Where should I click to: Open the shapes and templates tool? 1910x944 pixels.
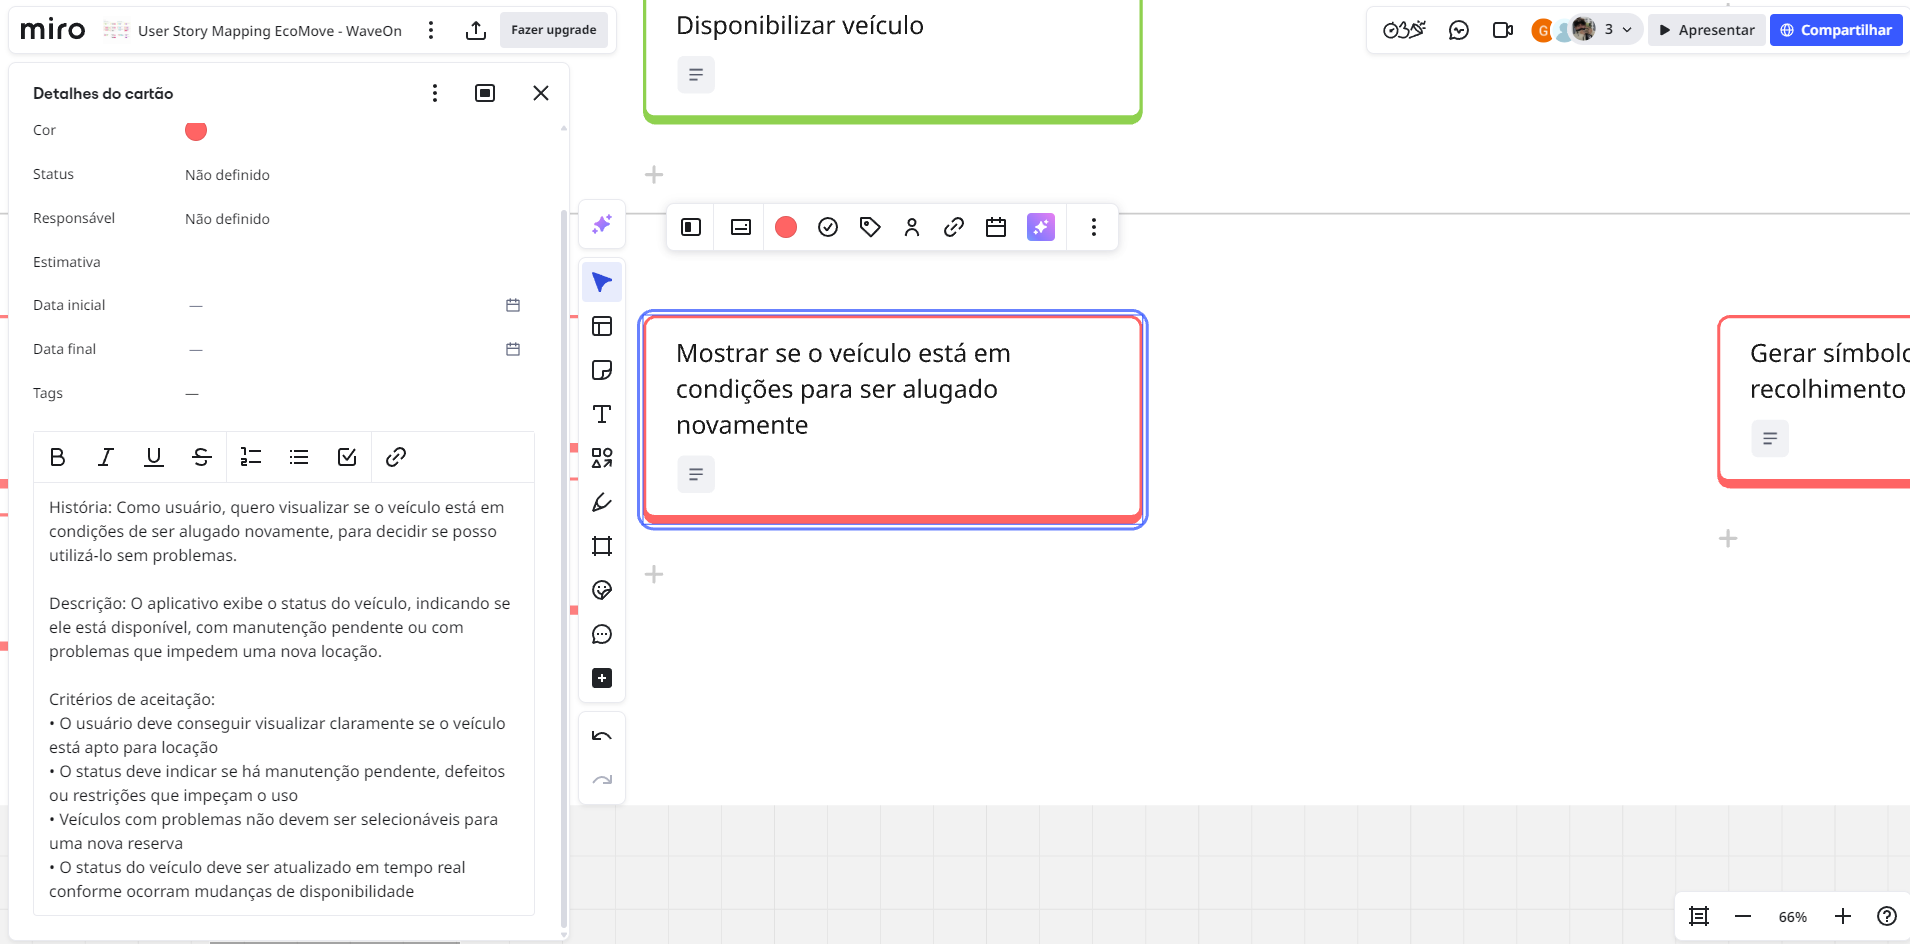coord(602,459)
